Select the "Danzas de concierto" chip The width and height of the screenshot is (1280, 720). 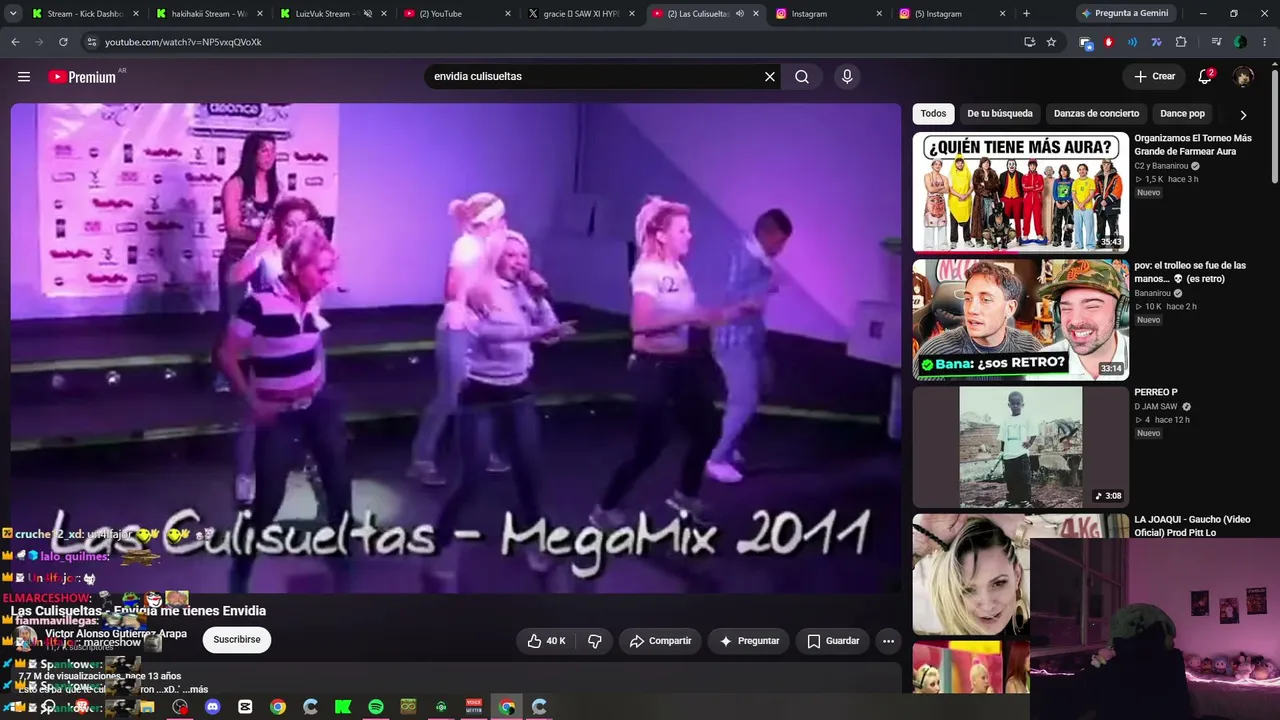(1096, 114)
